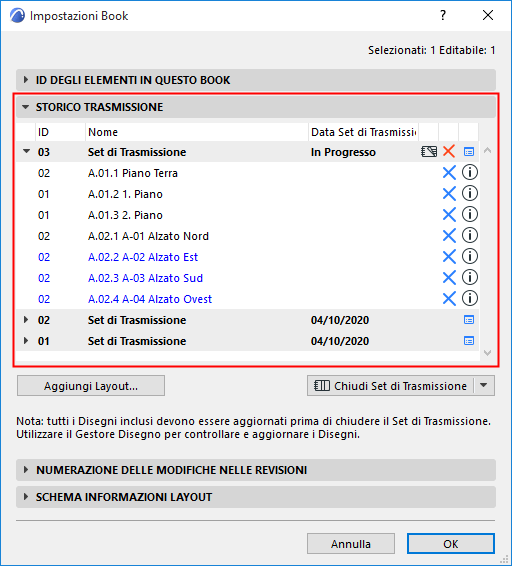Remove A.01.3 2. Piano with blue X
Image resolution: width=512 pixels, height=566 pixels.
point(449,214)
